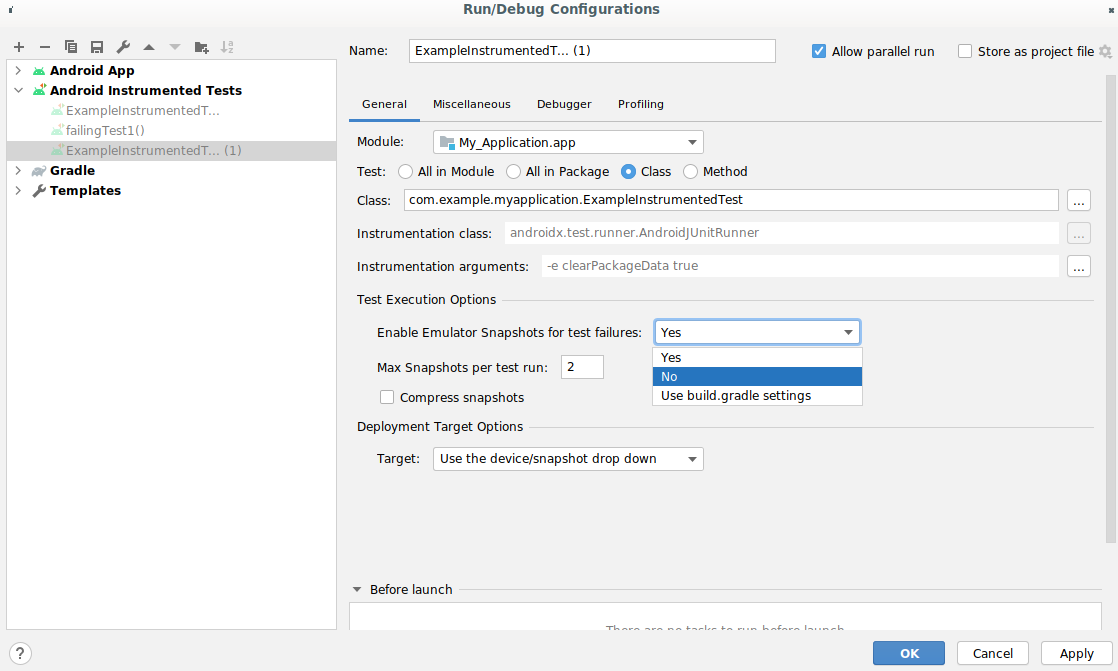Image resolution: width=1118 pixels, height=671 pixels.
Task: Open the deployment Target dropdown
Action: [568, 459]
